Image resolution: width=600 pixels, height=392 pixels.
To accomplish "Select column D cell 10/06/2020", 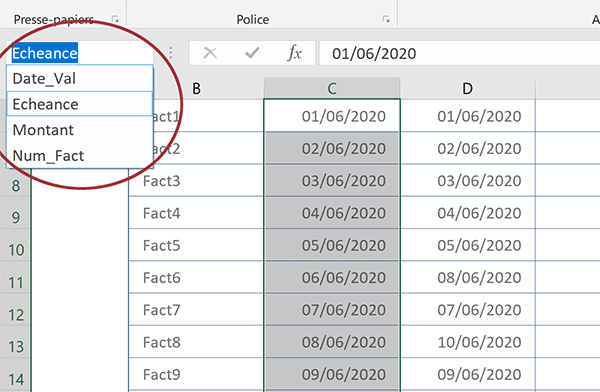I will point(468,342).
